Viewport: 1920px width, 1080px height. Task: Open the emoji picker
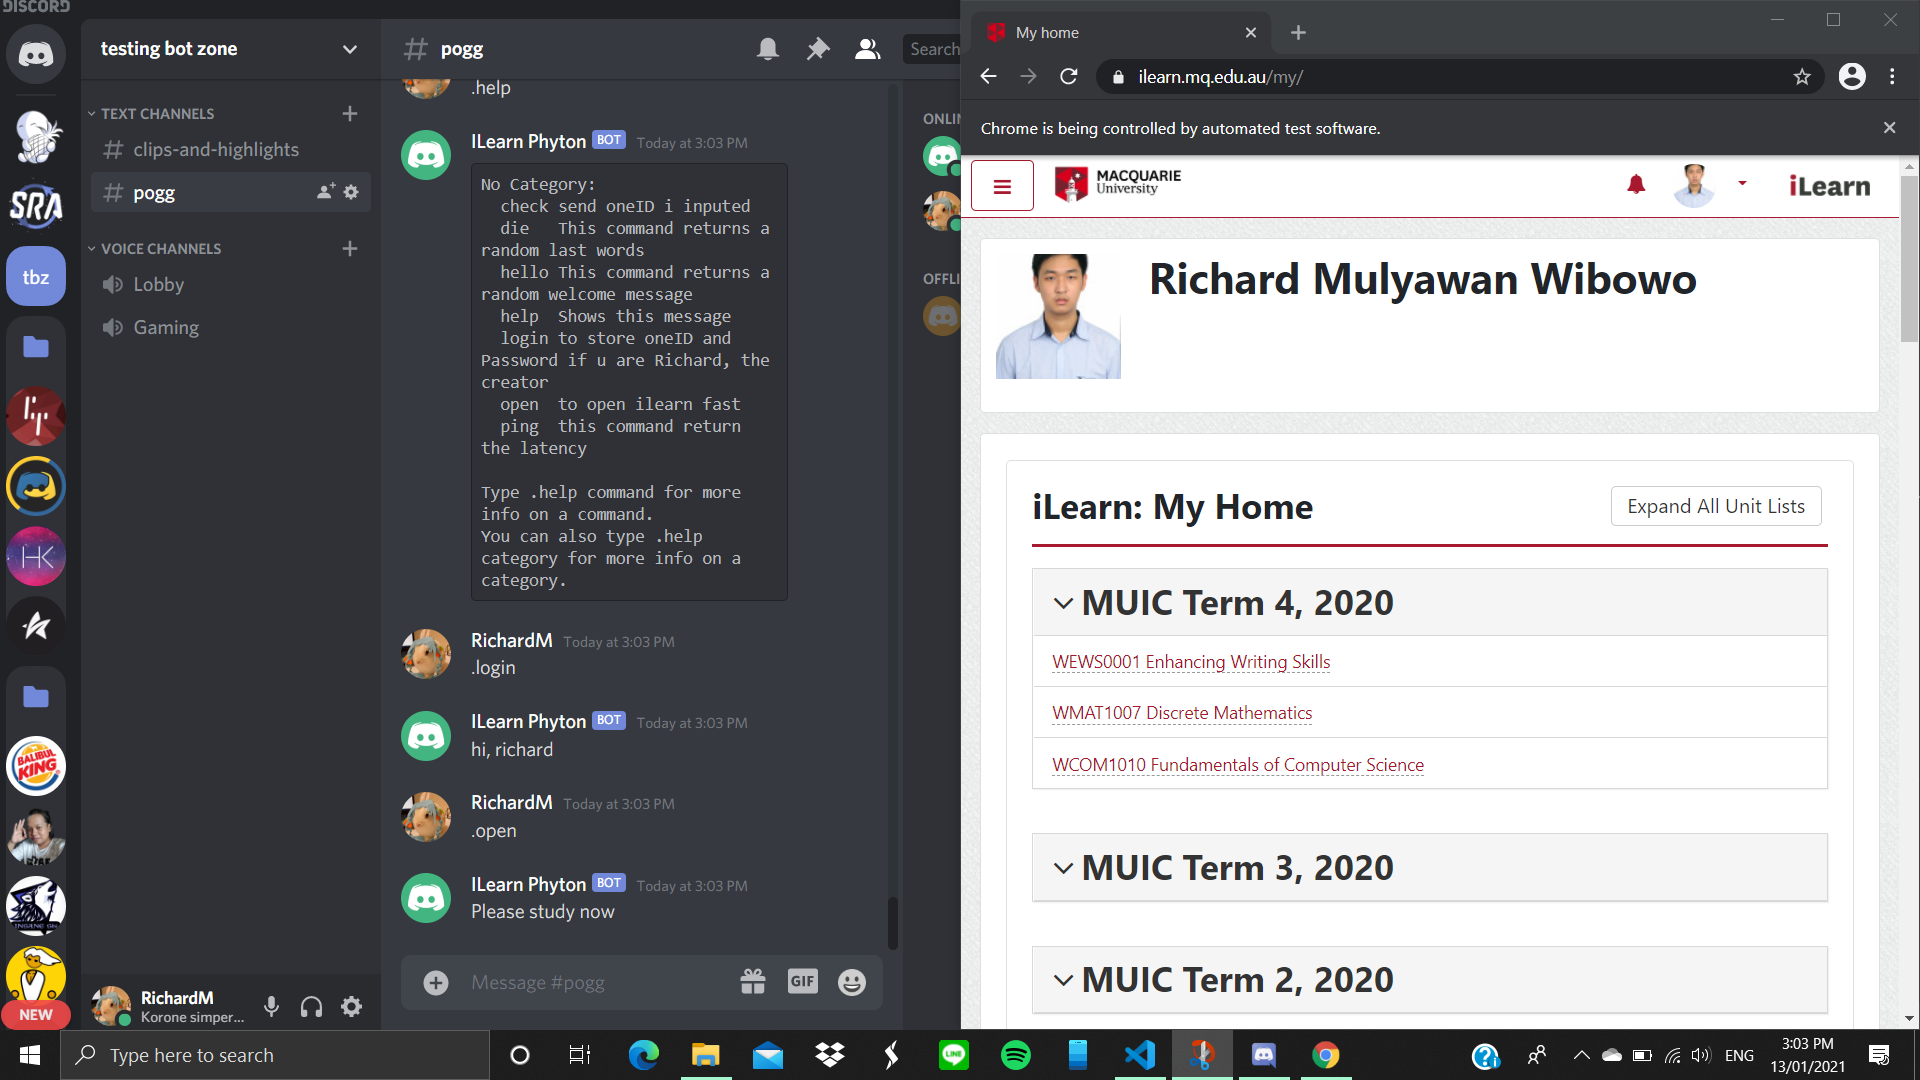coord(852,982)
